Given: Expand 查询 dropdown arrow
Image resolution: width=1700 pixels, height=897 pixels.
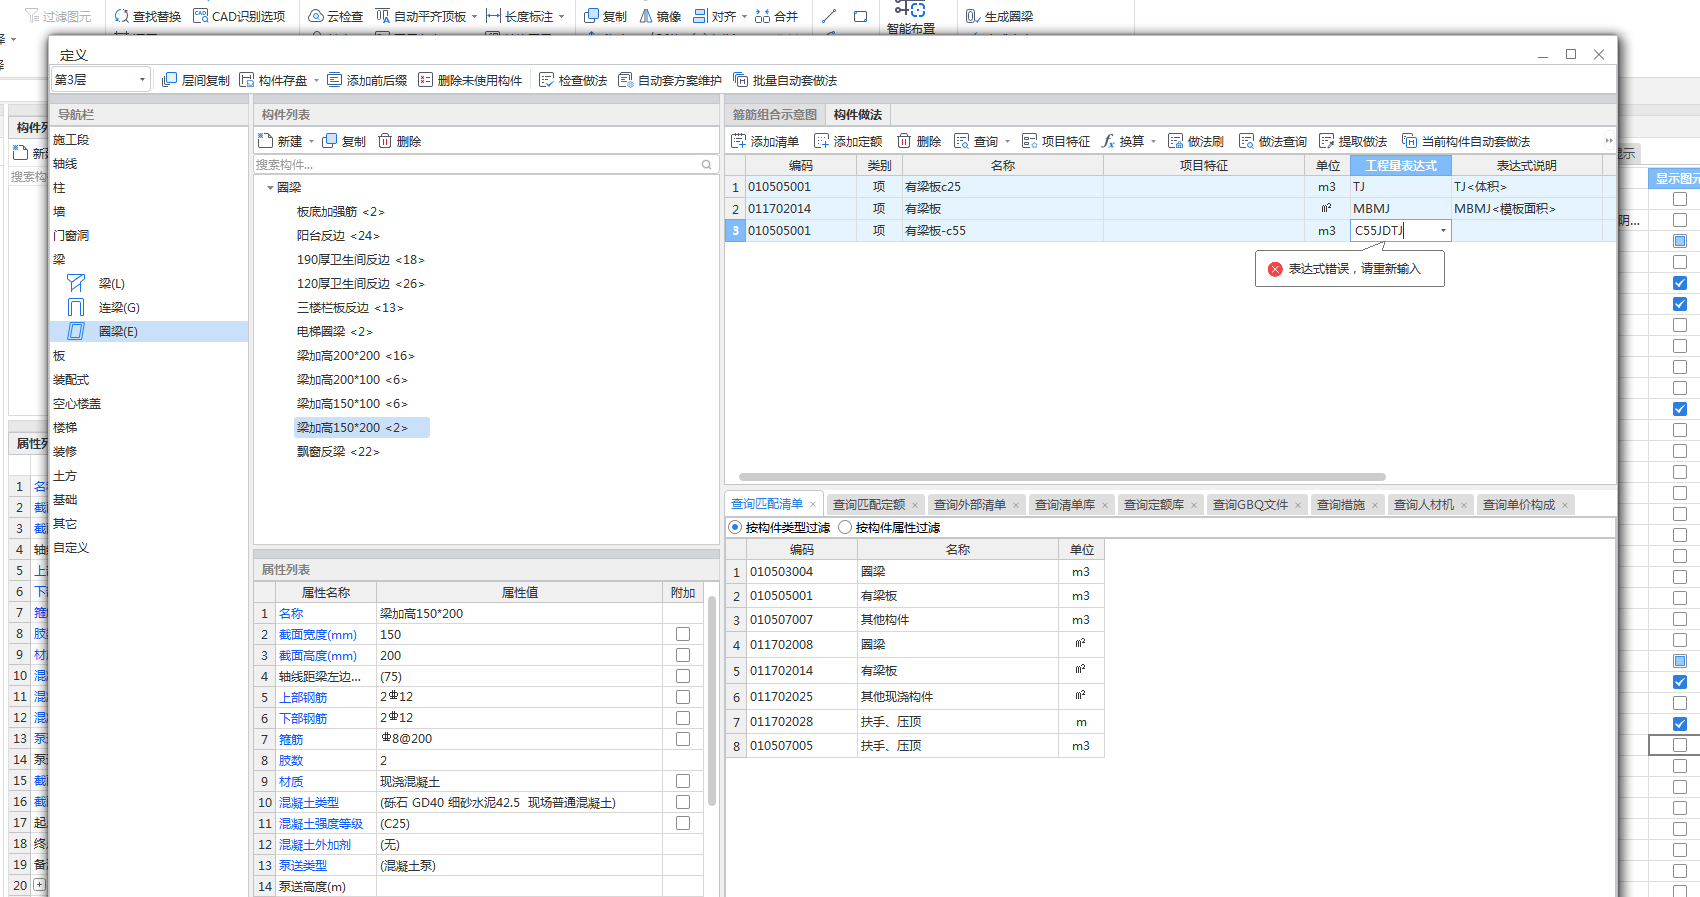Looking at the screenshot, I should [x=1007, y=142].
